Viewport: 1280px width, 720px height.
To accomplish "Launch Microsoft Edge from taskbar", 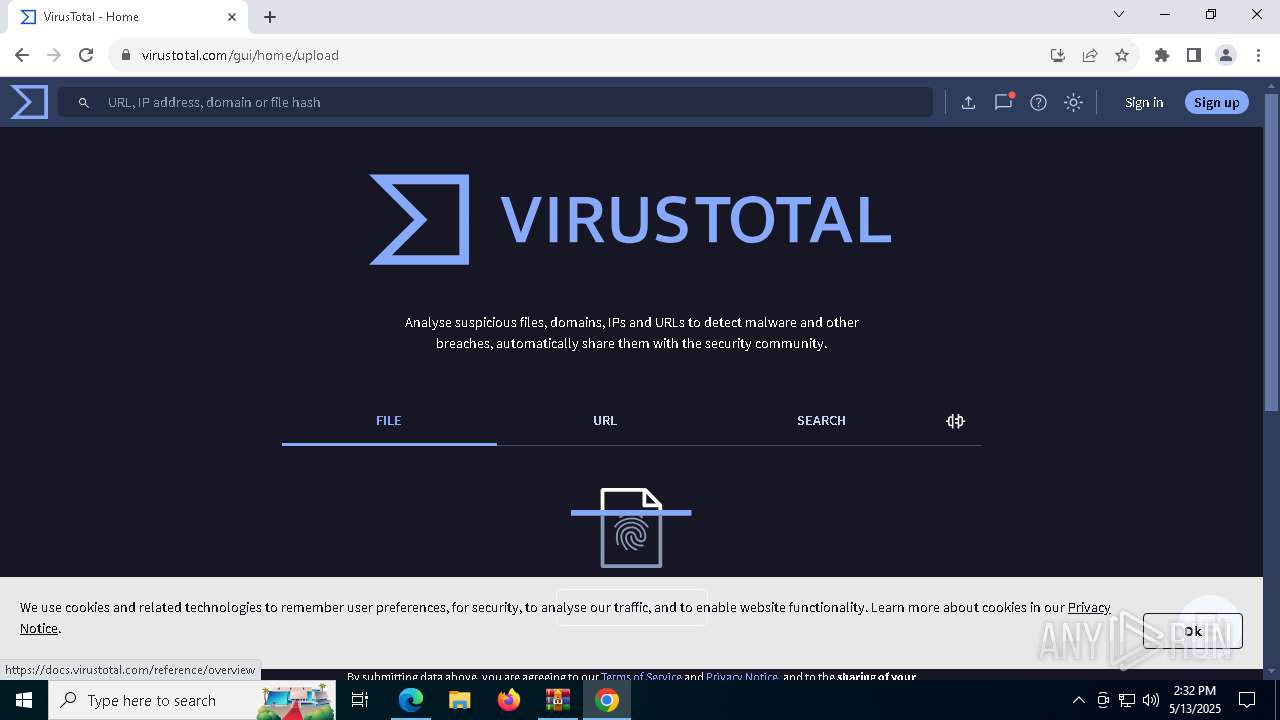I will [x=411, y=700].
